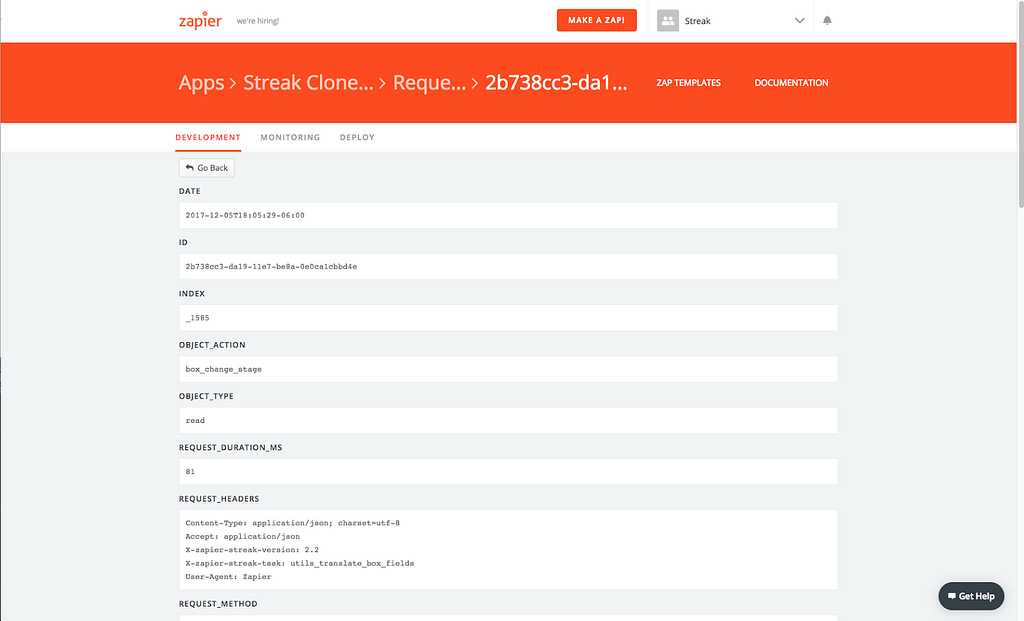Switch to the MONITORING tab
The height and width of the screenshot is (621, 1024).
(290, 138)
